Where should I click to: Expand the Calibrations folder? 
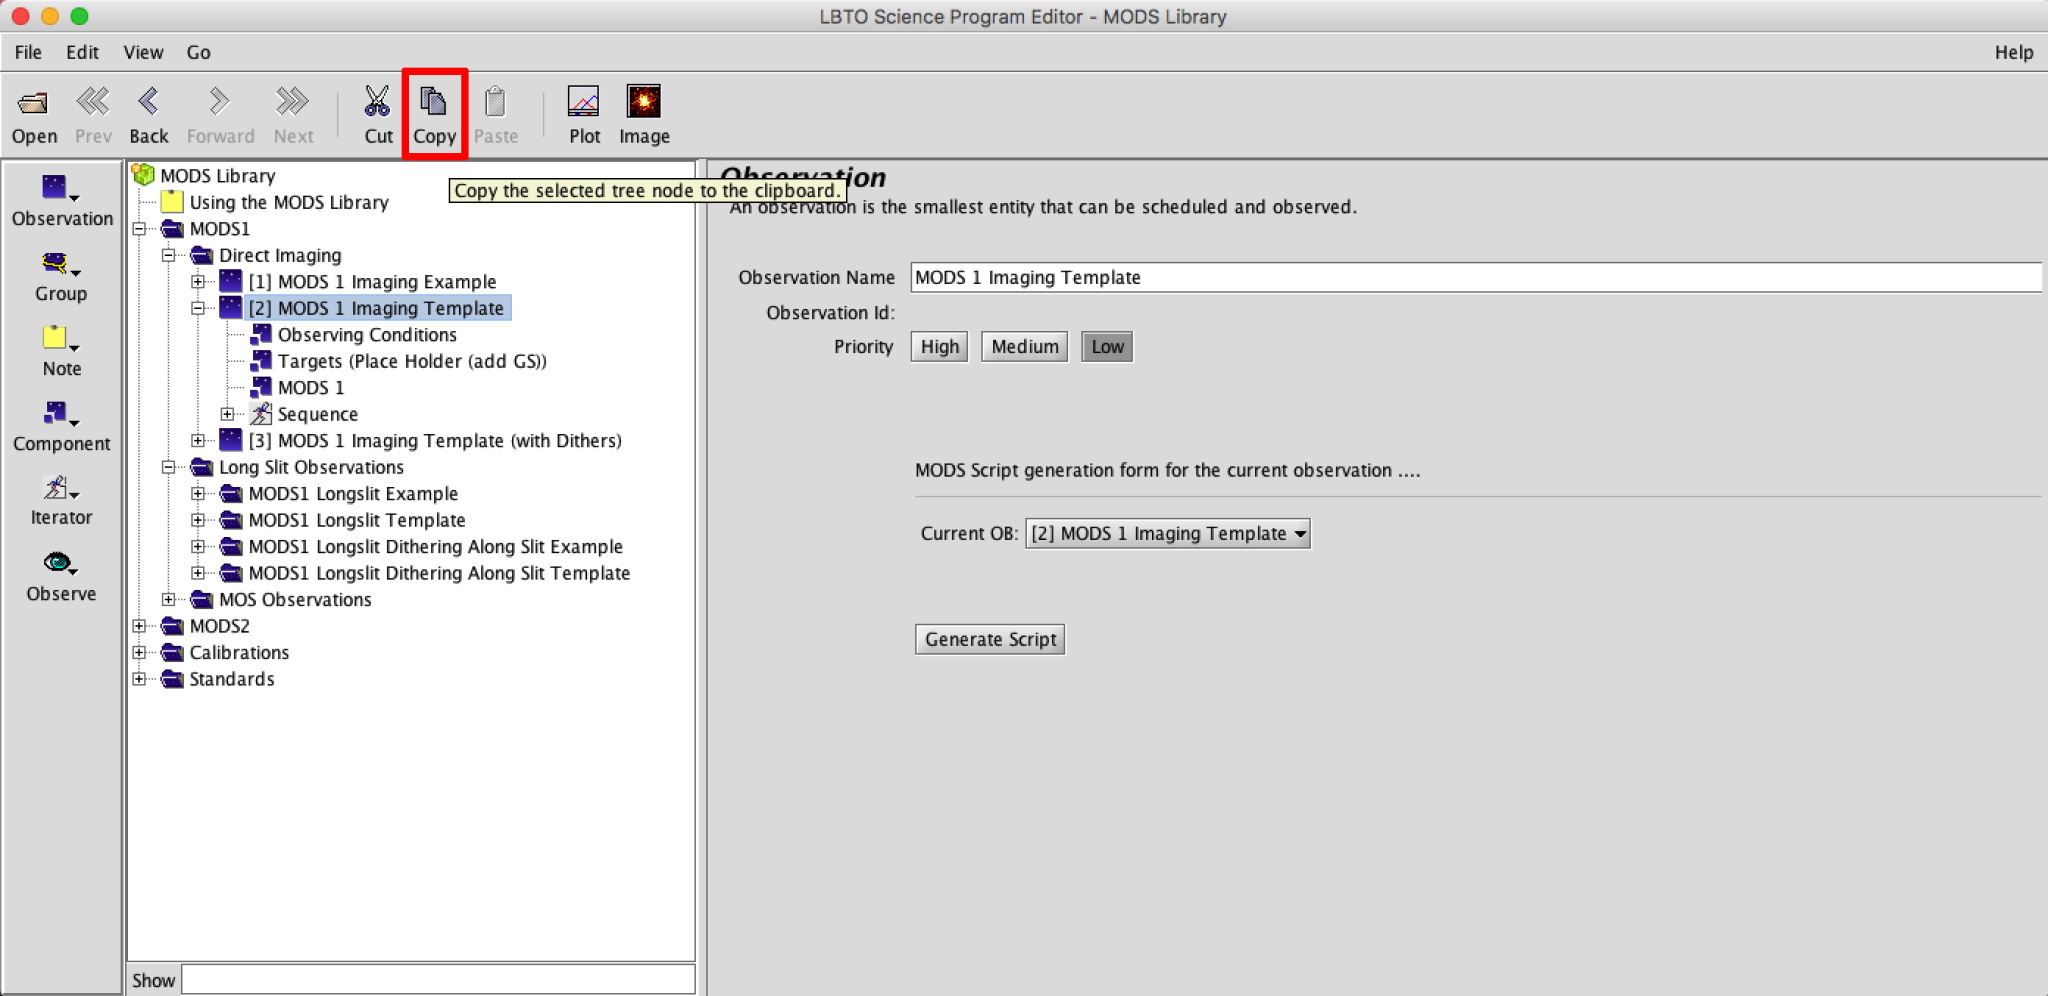tap(139, 653)
